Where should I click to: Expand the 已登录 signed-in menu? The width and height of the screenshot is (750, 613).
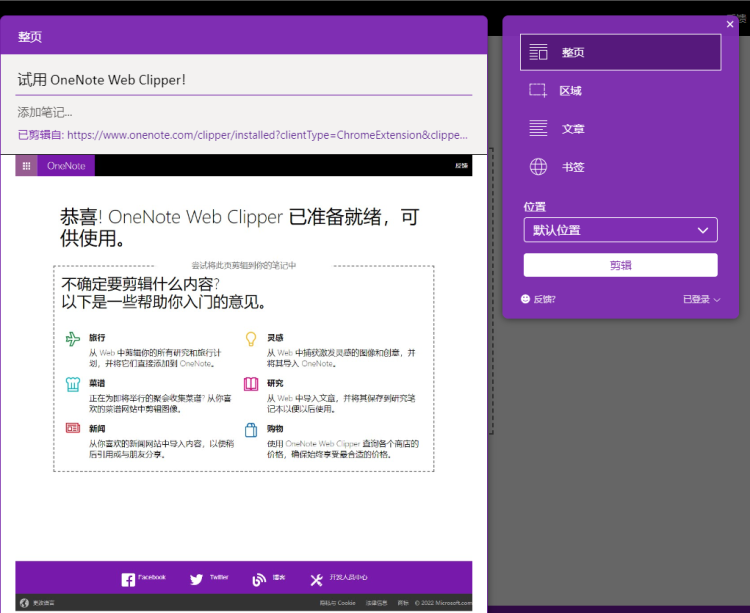coord(701,299)
